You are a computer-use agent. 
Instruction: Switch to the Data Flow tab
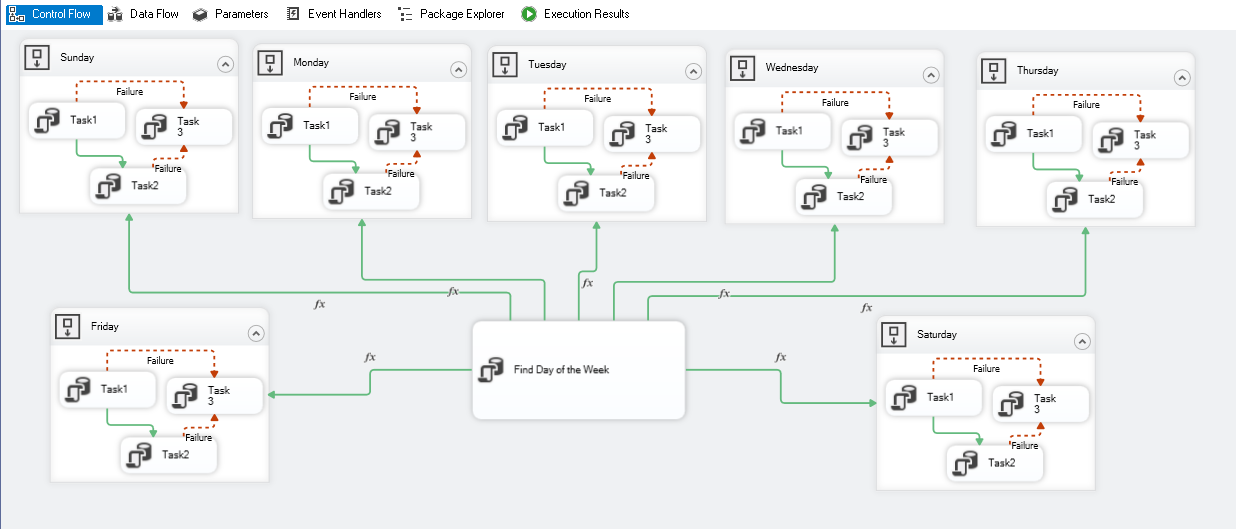coord(143,14)
